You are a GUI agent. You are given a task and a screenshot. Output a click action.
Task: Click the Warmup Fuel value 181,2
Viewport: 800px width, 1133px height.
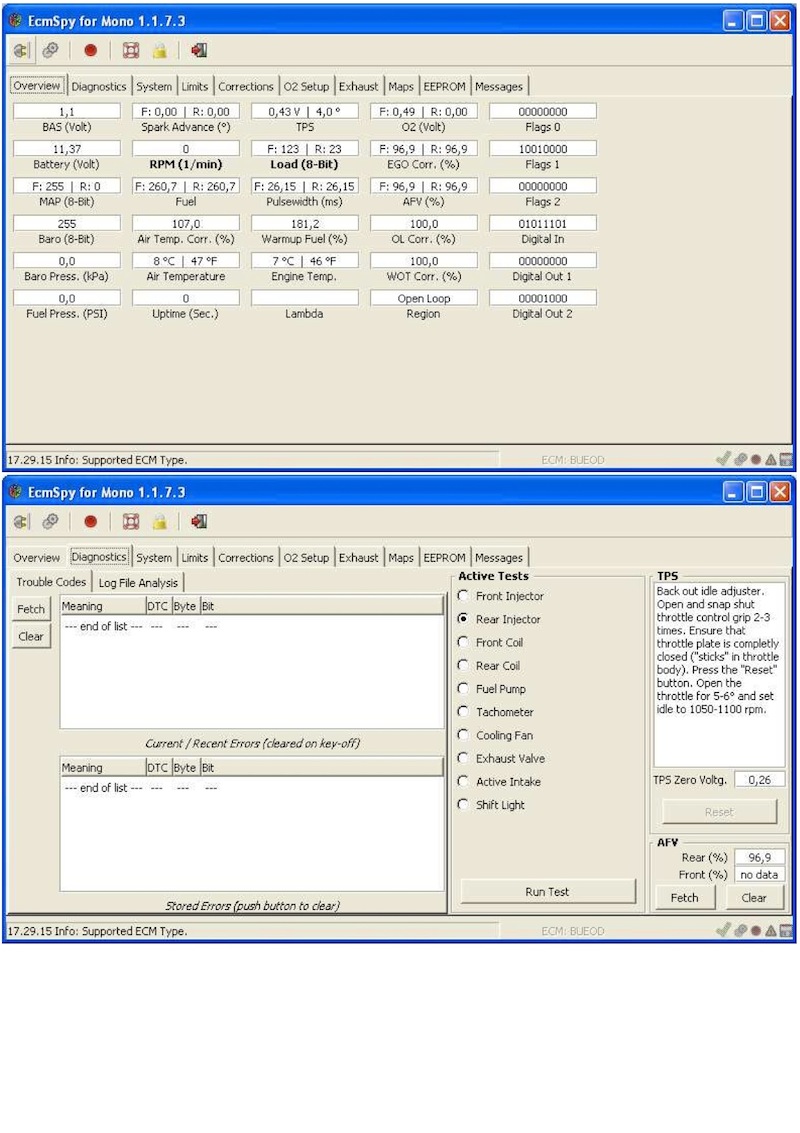coord(304,224)
